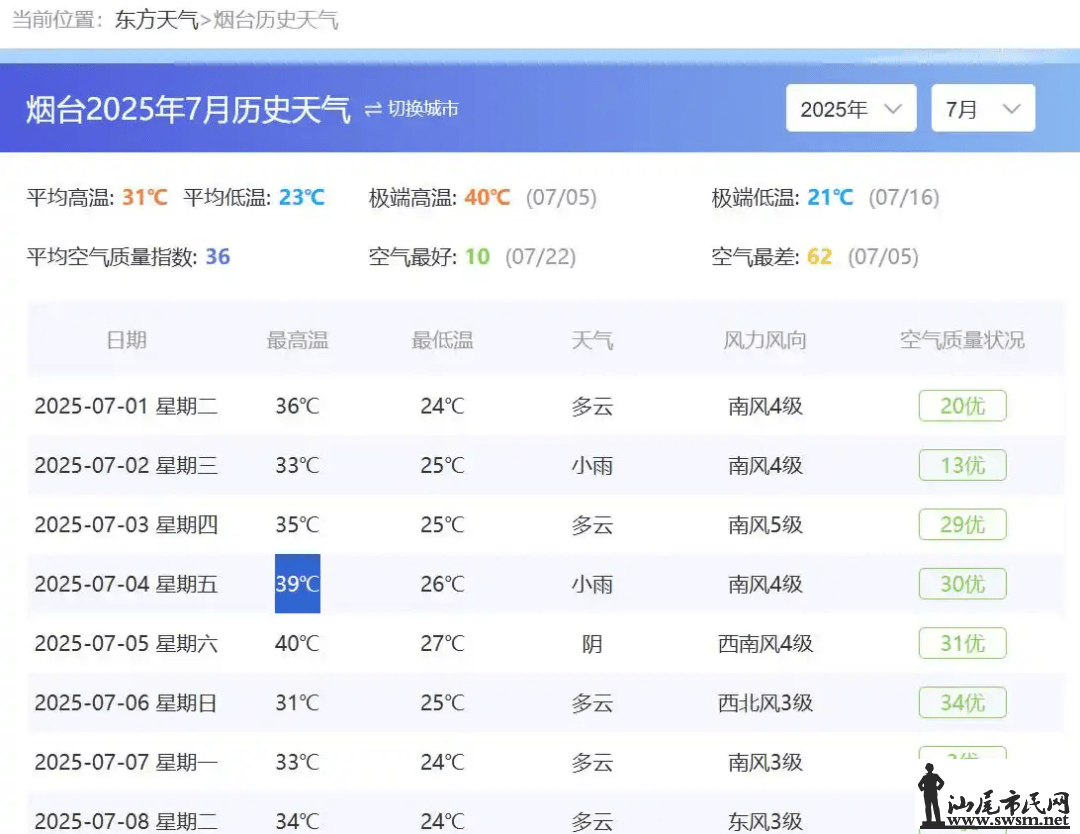The width and height of the screenshot is (1080, 834).
Task: Click the 空气质量状况 column header
Action: pos(962,340)
